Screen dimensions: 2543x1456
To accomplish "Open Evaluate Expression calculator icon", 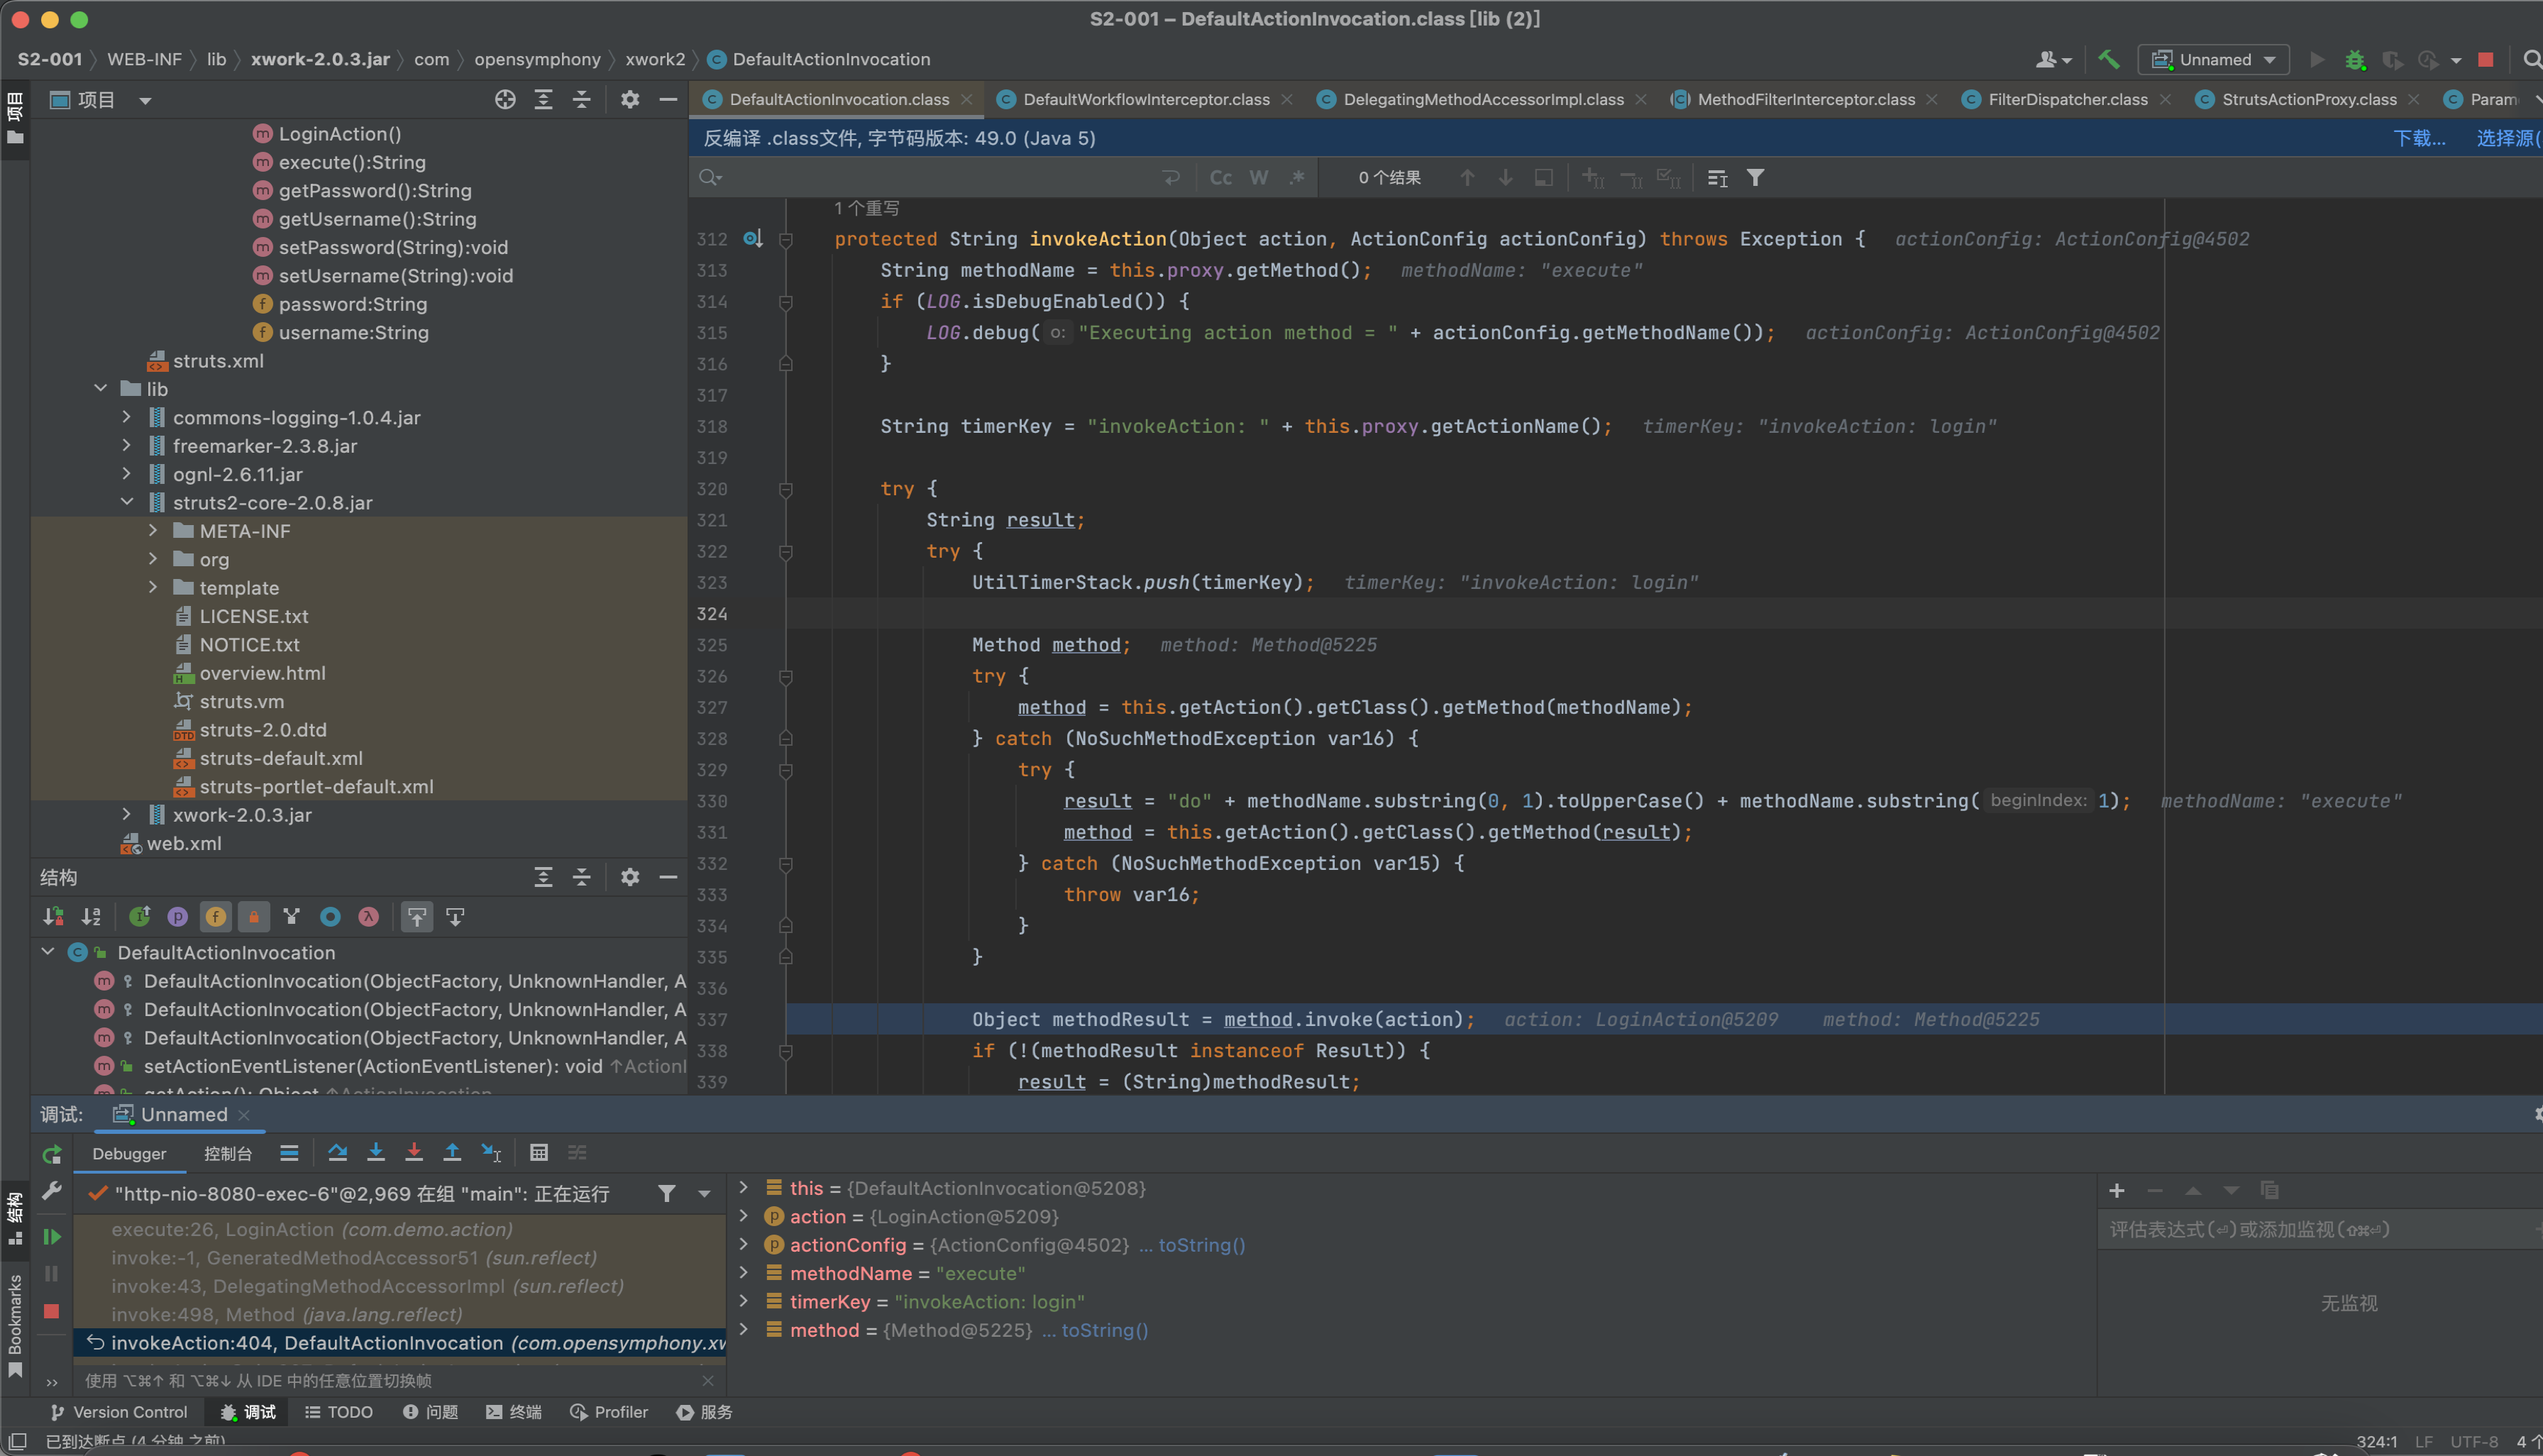I will point(539,1153).
